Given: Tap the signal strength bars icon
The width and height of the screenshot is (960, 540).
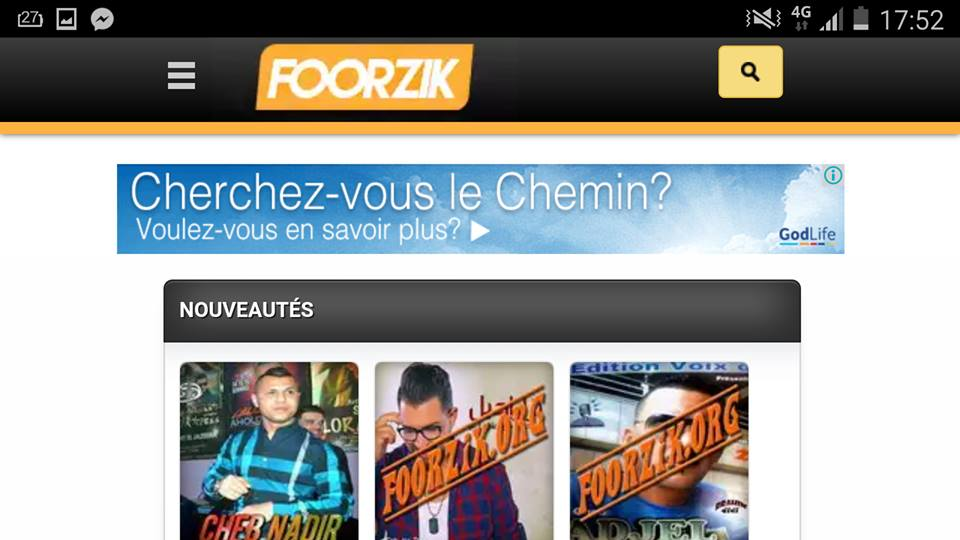Looking at the screenshot, I should point(831,19).
